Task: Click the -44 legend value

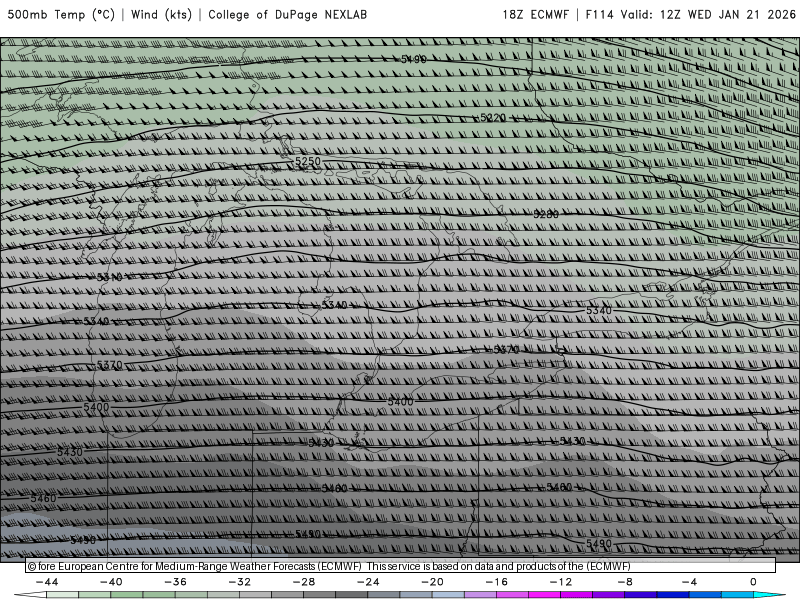Action: [47, 582]
